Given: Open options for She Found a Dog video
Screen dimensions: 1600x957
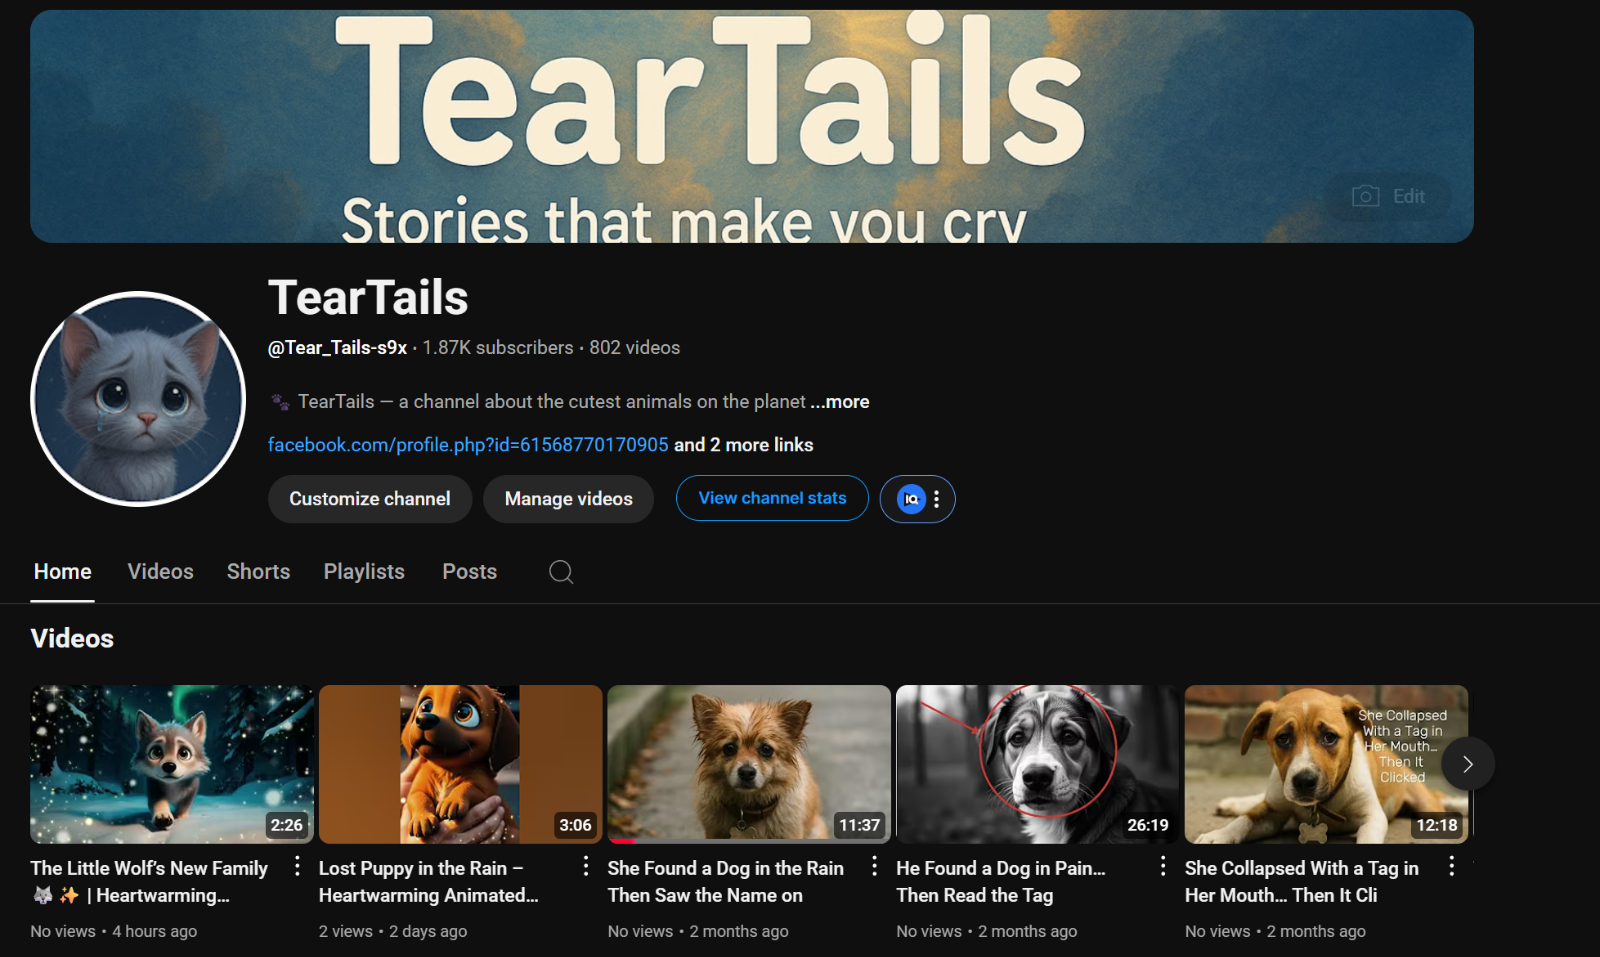Looking at the screenshot, I should (874, 867).
